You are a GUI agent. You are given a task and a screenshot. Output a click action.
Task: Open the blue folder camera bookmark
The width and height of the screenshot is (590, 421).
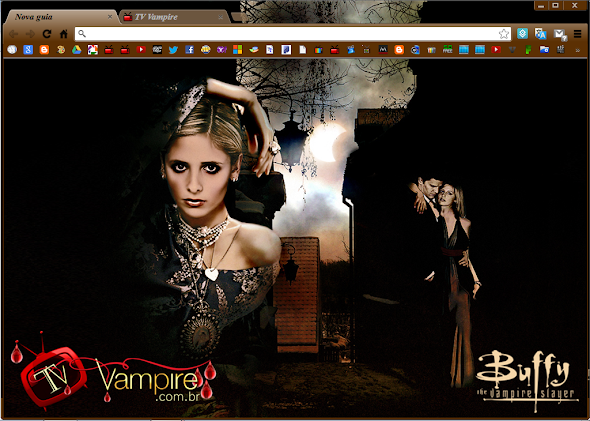tap(544, 50)
